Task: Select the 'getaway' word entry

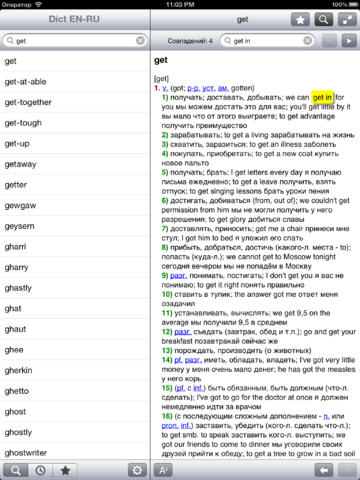Action: click(75, 164)
